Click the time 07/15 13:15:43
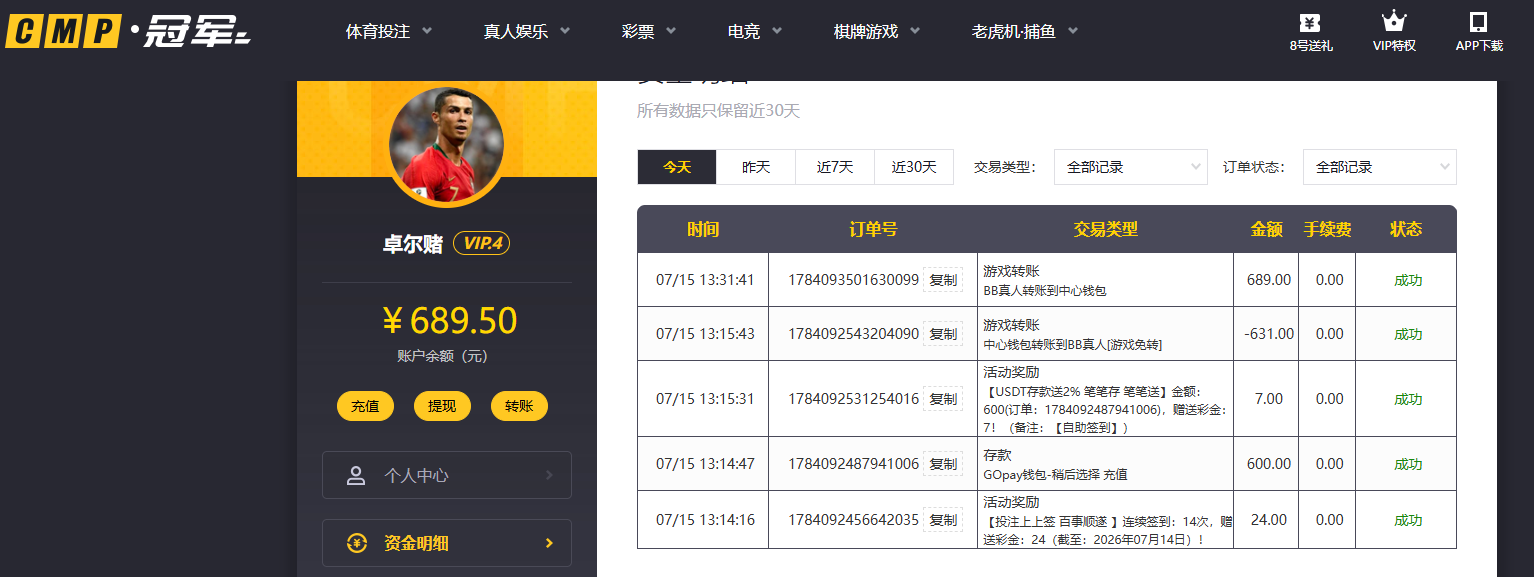This screenshot has width=1534, height=577. pos(705,334)
